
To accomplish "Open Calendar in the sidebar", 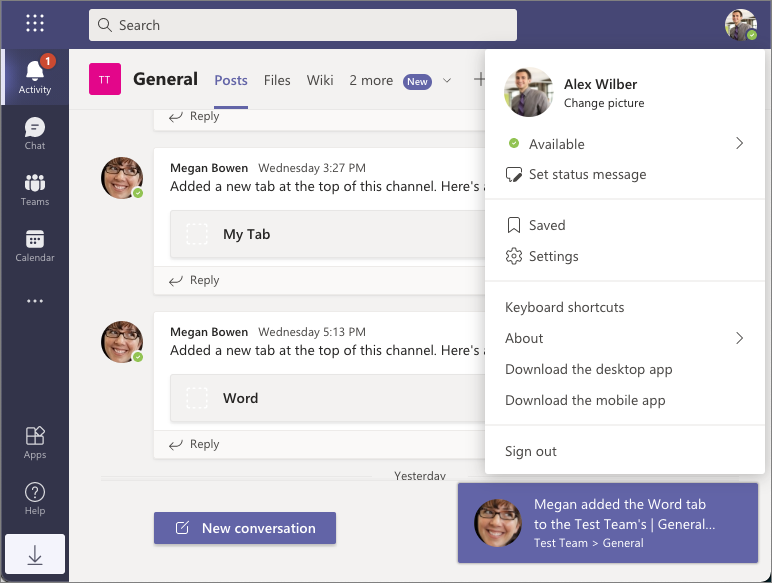I will pyautogui.click(x=34, y=246).
